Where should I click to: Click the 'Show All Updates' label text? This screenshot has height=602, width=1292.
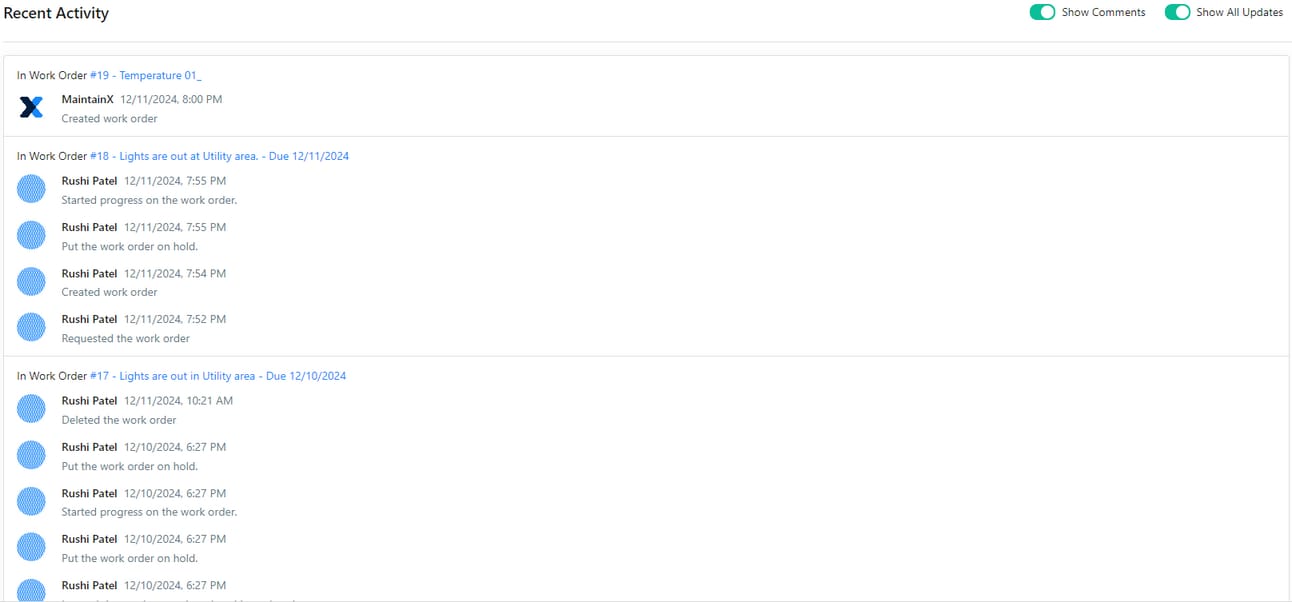(1239, 12)
